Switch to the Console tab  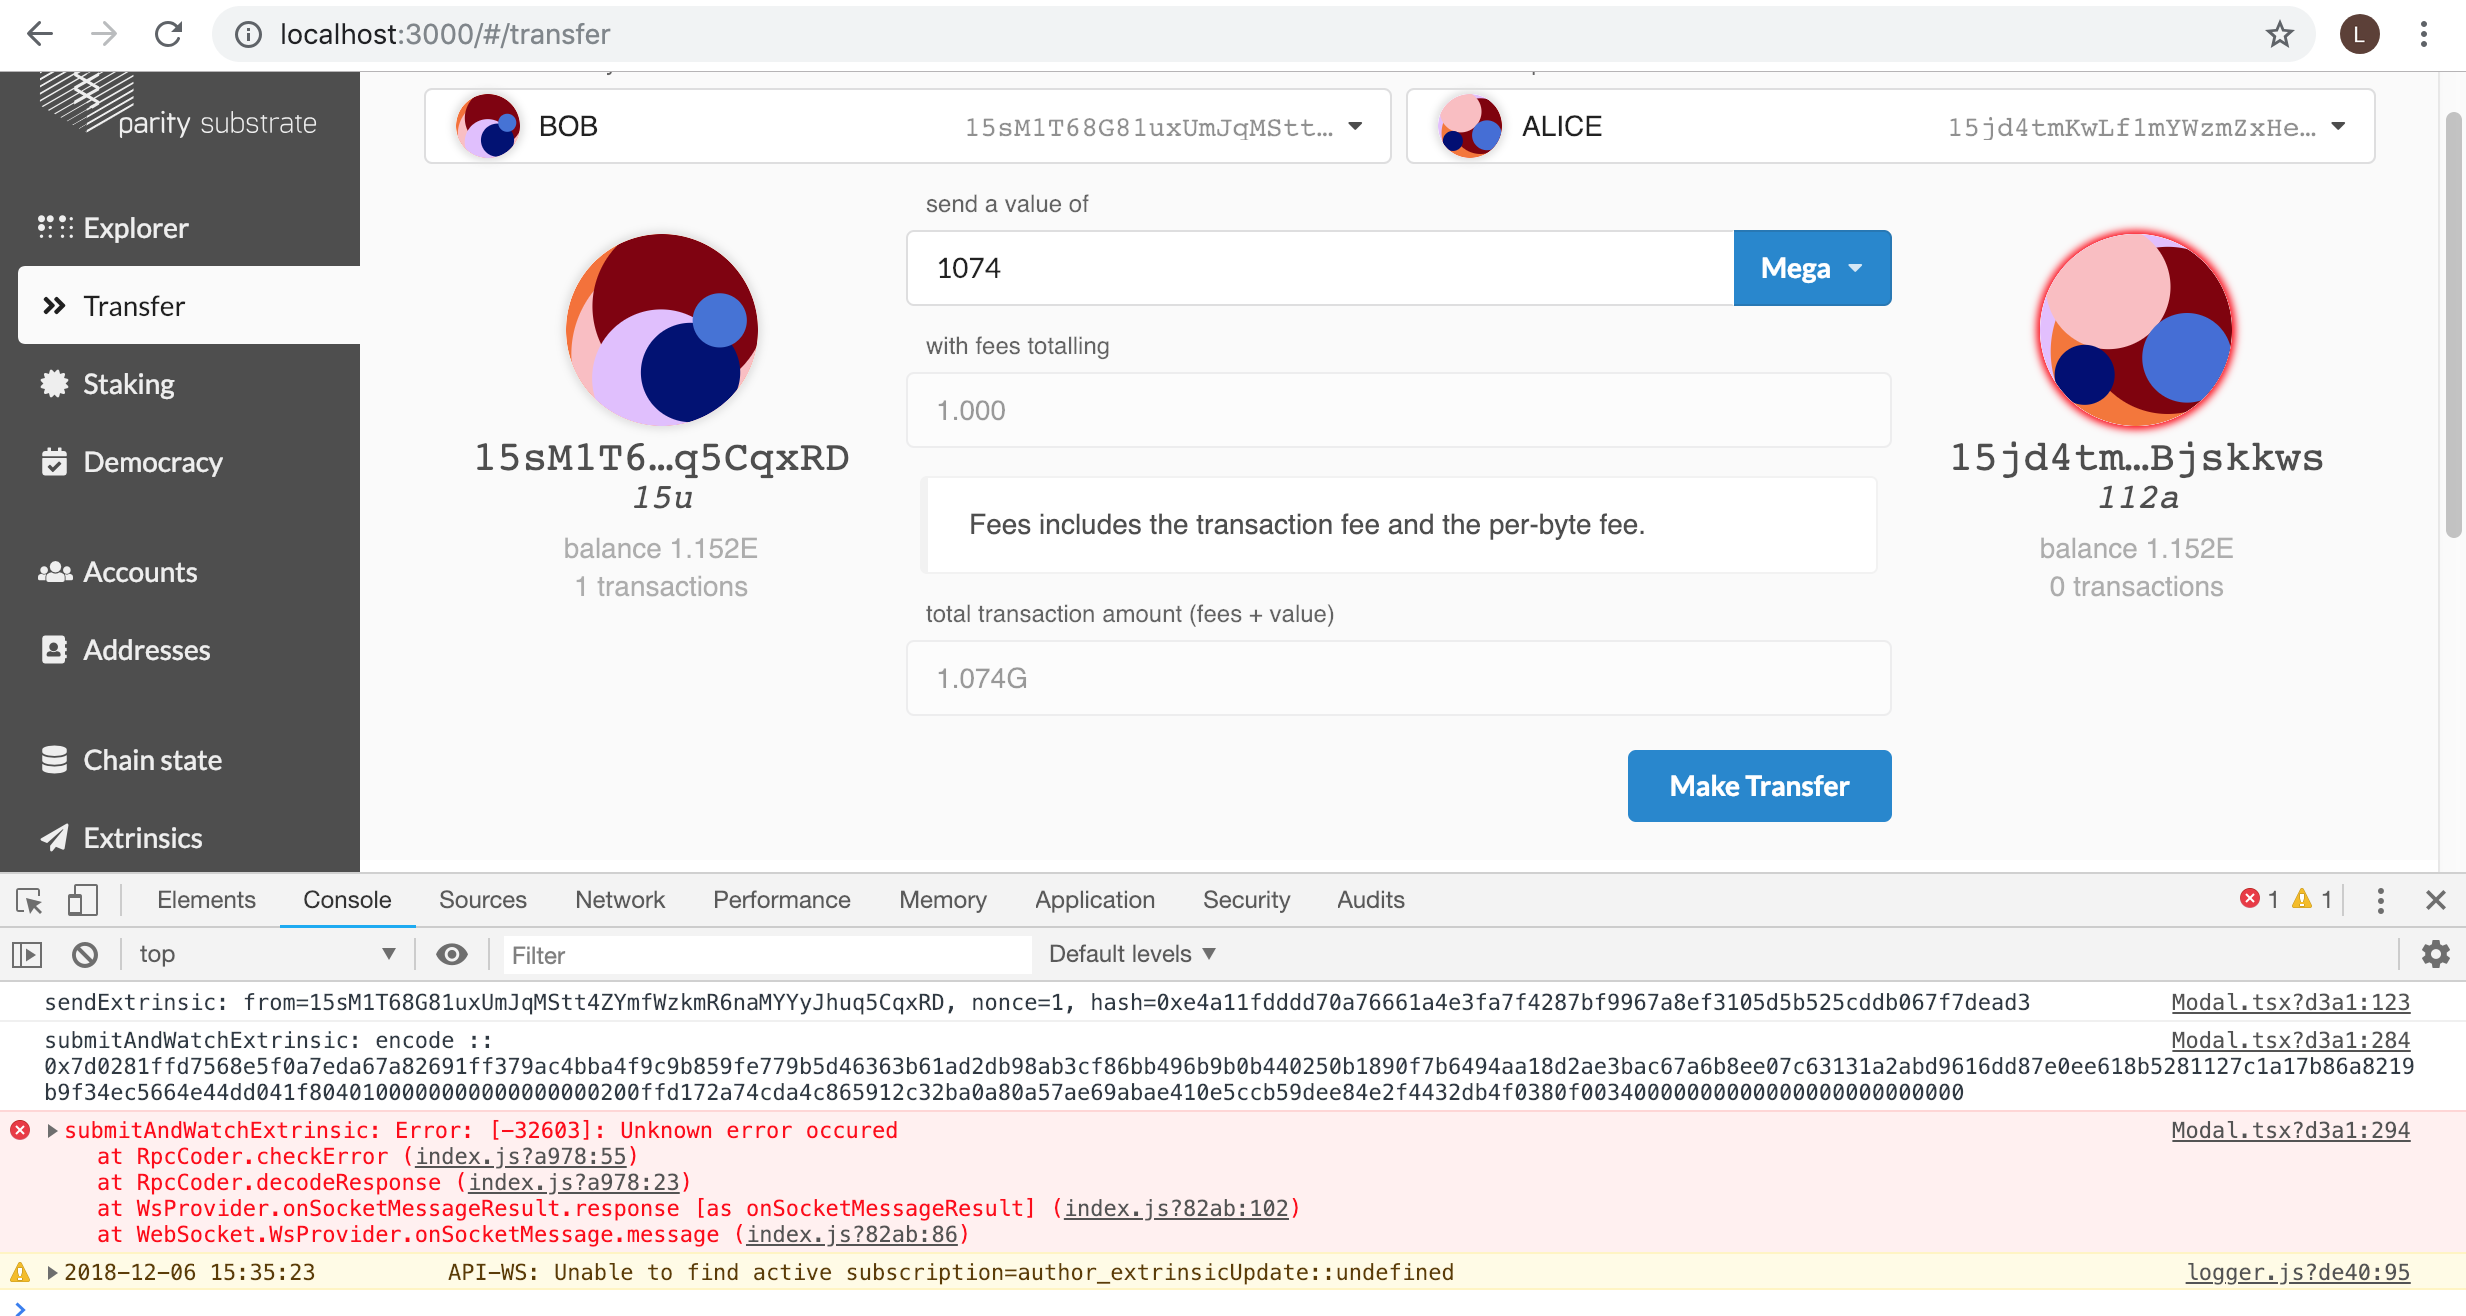pos(347,900)
